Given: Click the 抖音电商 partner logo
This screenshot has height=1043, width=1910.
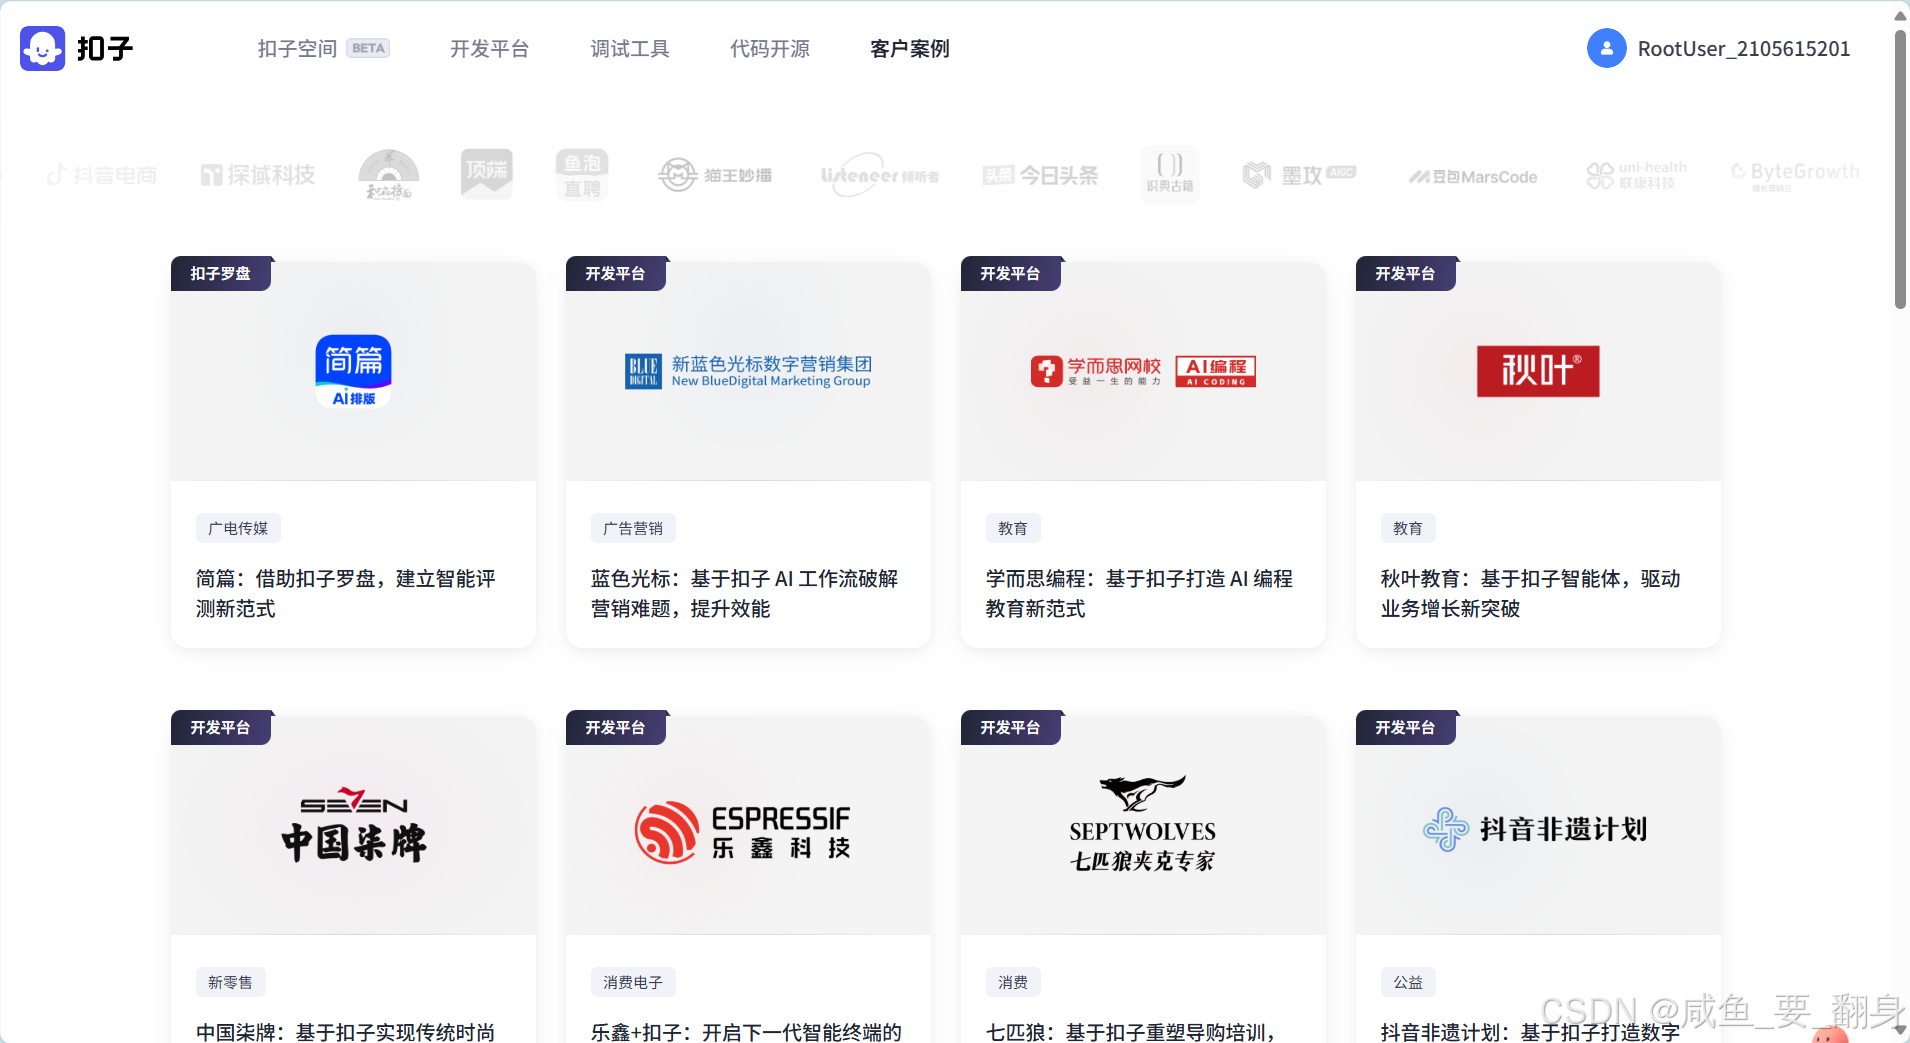Looking at the screenshot, I should pos(102,175).
